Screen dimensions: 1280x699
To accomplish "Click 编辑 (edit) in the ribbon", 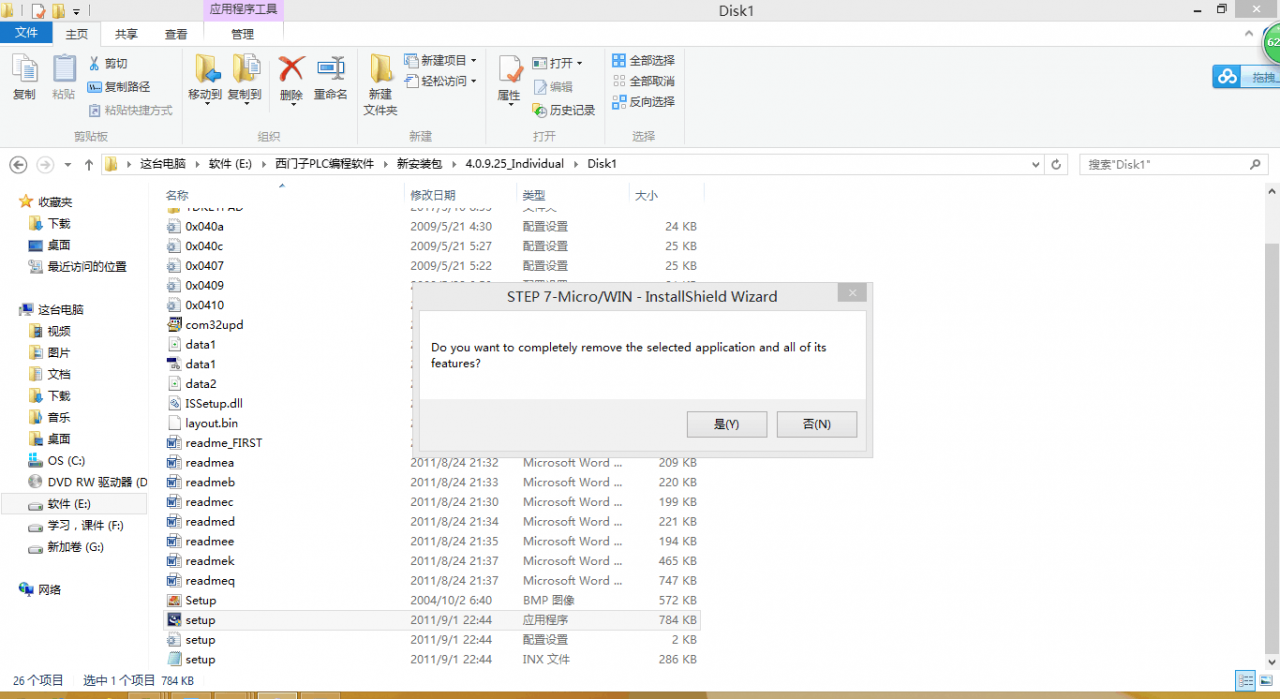I will point(553,87).
